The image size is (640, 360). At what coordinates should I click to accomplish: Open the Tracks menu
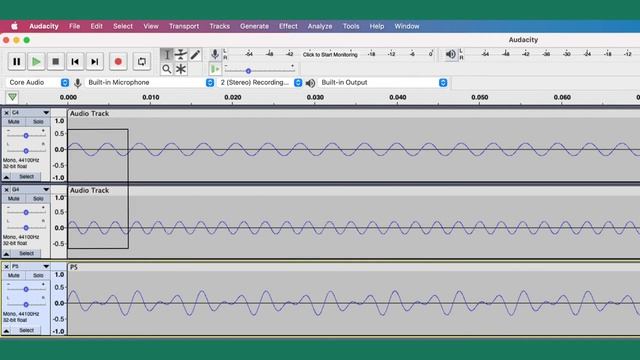pos(220,26)
